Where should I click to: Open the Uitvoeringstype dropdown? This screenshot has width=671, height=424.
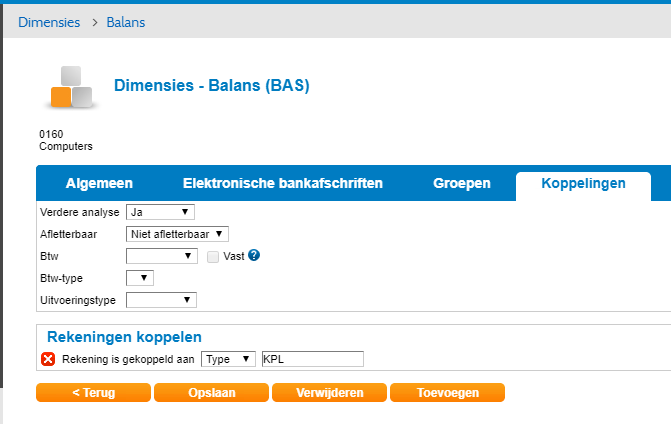[x=161, y=300]
